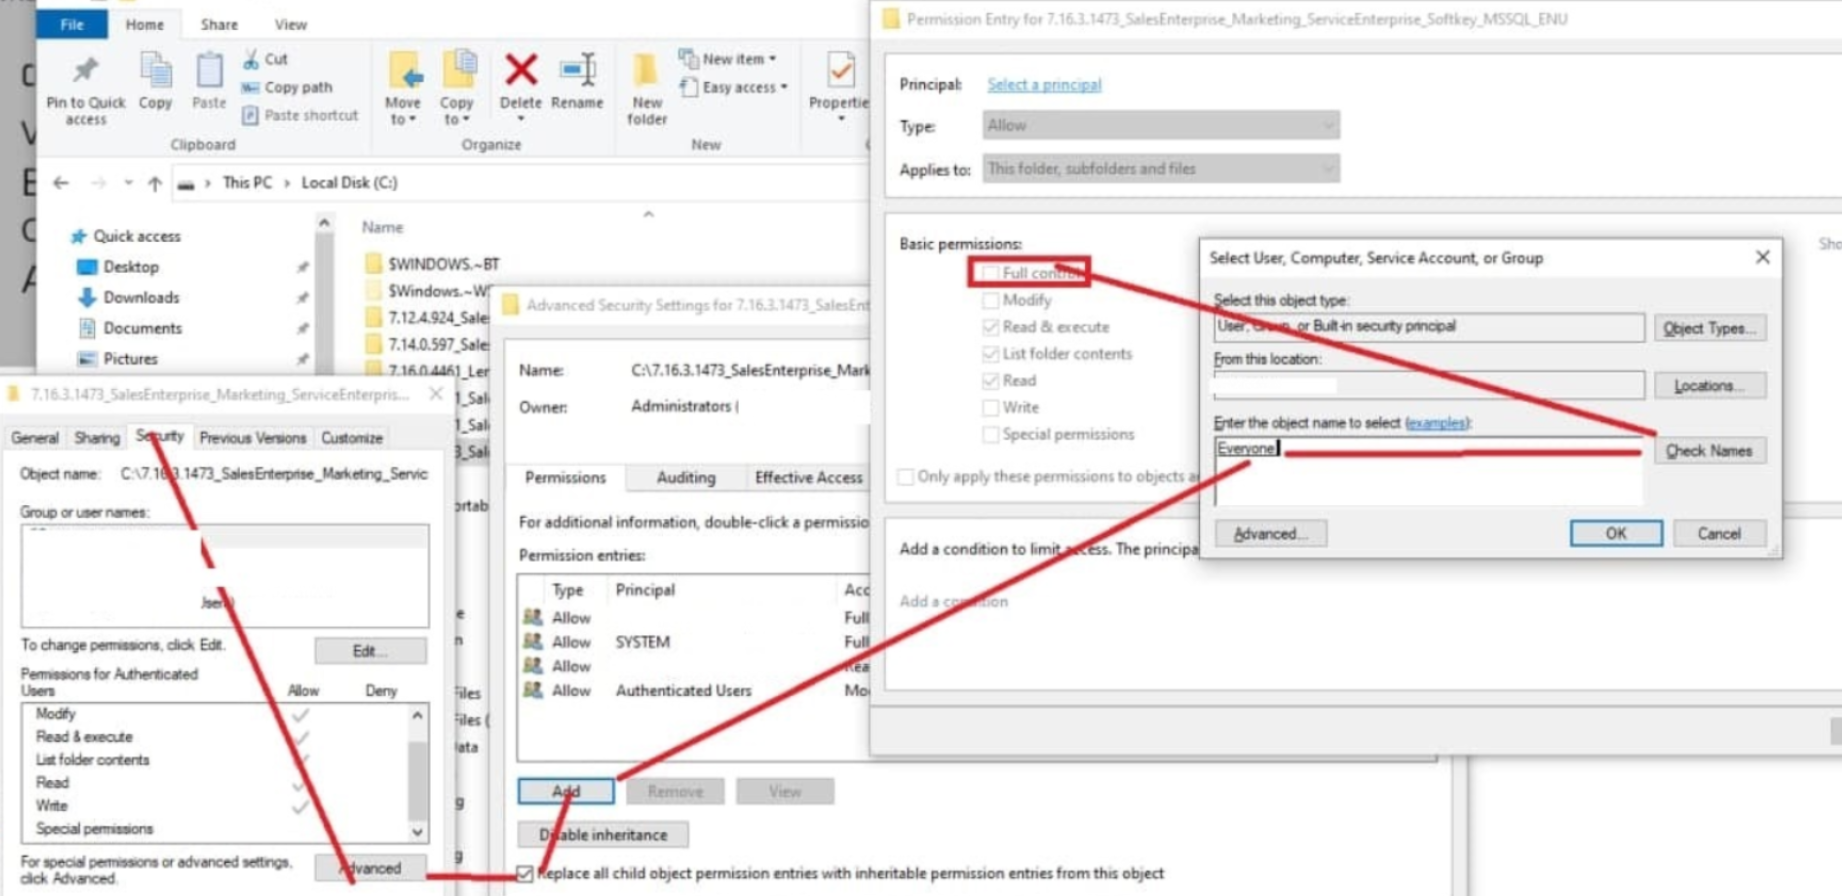Click the New folder icon
1842x896 pixels.
click(646, 72)
